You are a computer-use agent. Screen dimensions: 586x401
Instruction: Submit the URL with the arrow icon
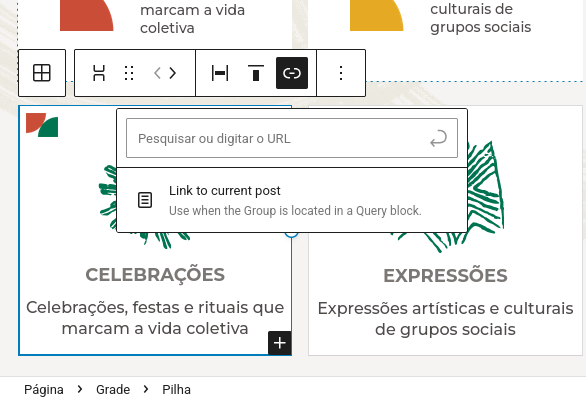pos(438,138)
